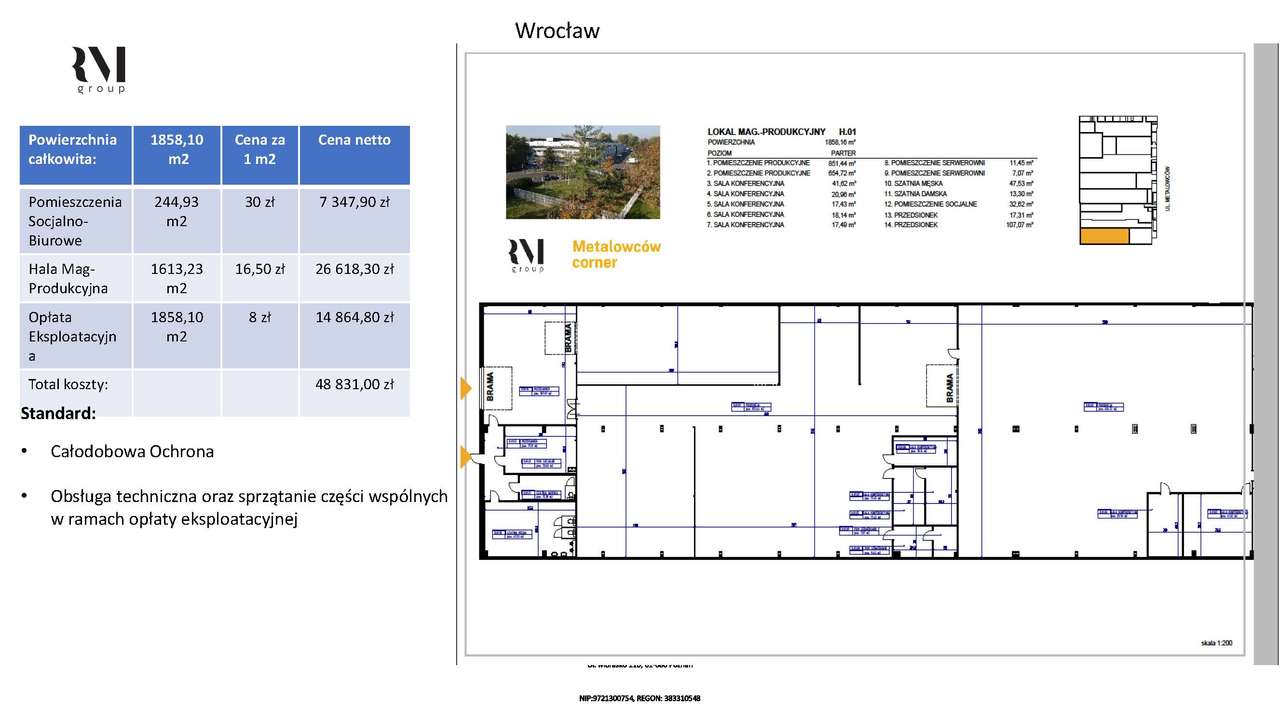Click the "Metalowców corner" brand text
Image resolution: width=1280 pixels, height=720 pixels.
(616, 254)
